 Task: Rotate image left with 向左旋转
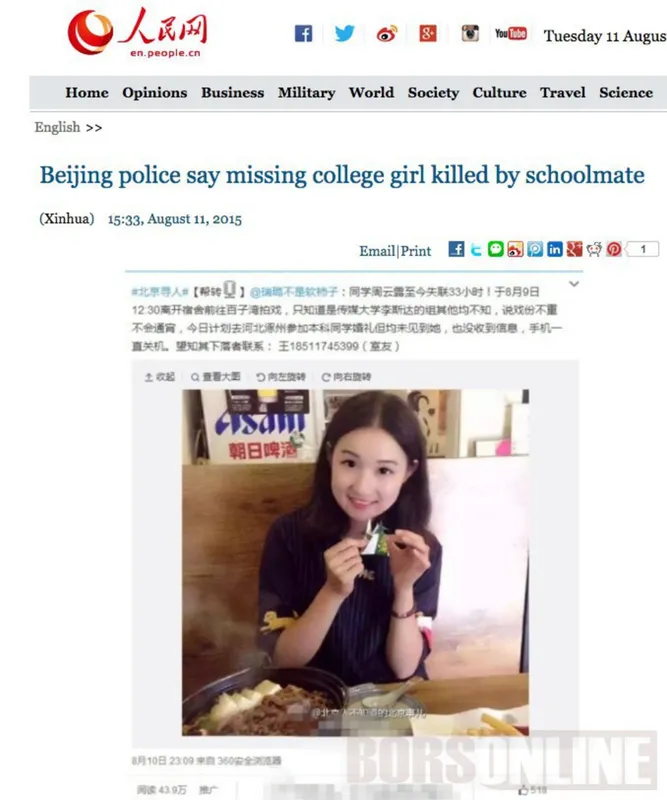(x=281, y=377)
